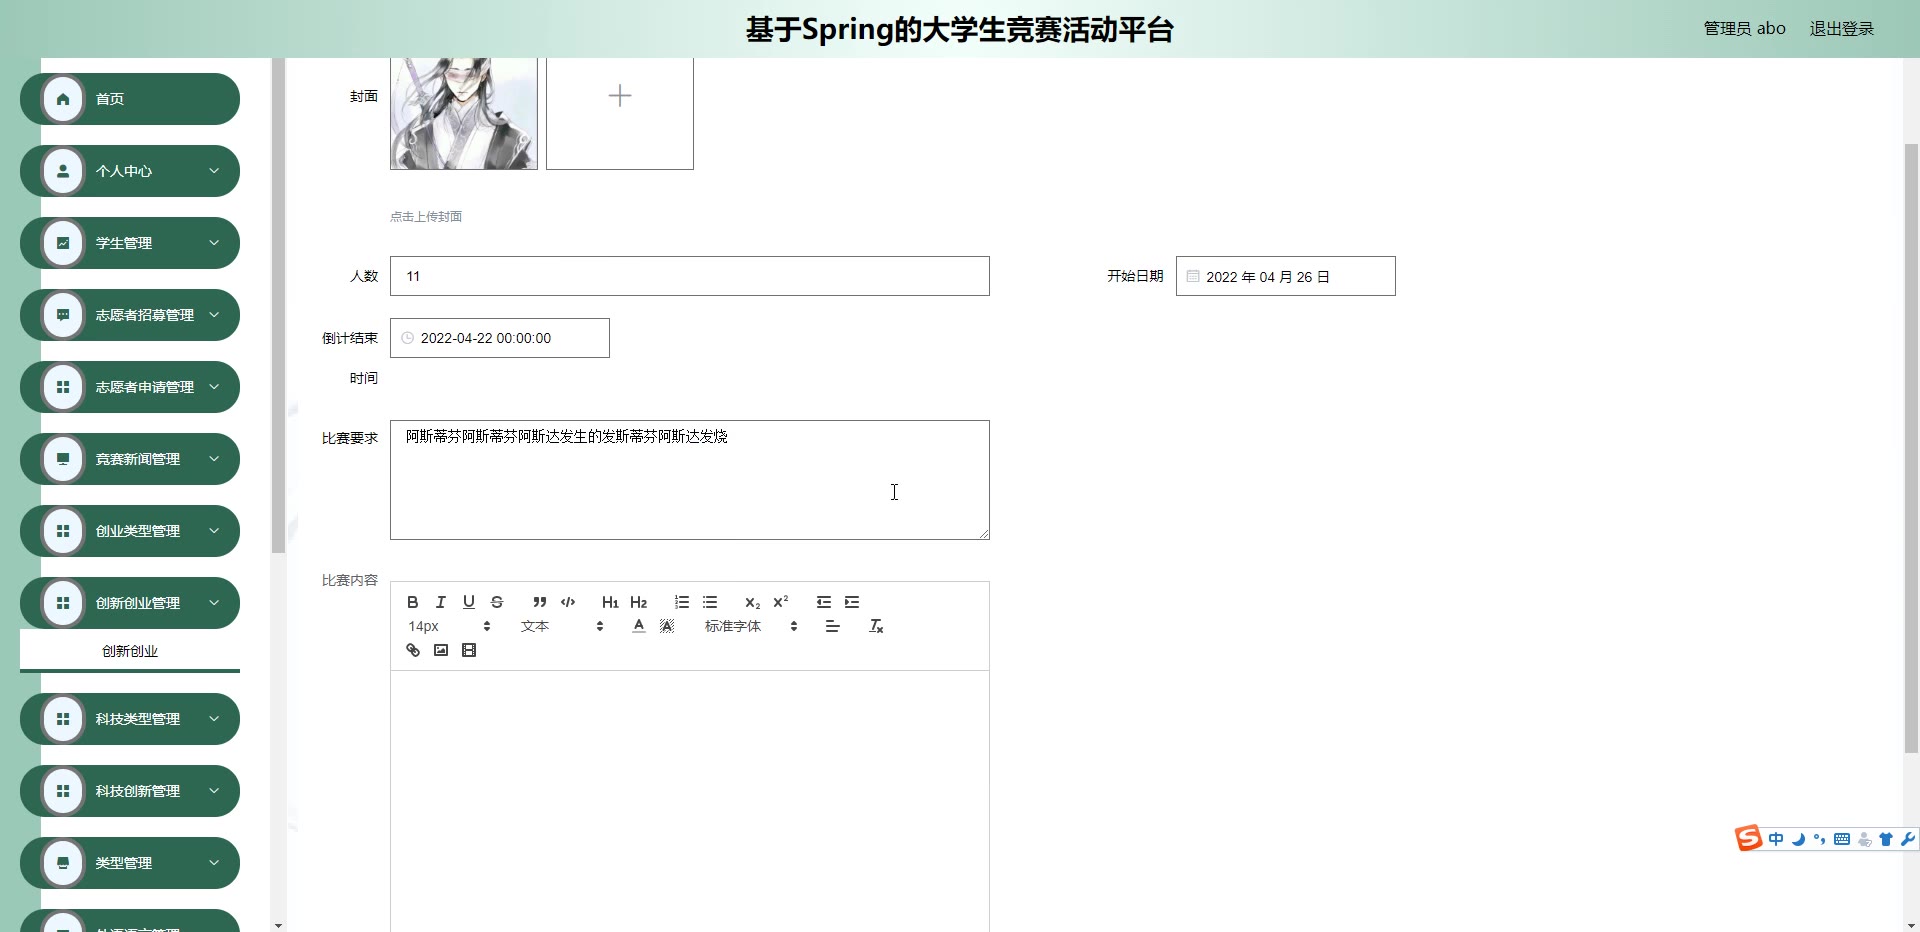The image size is (1920, 932).
Task: Apply subscript formatting
Action: click(752, 602)
